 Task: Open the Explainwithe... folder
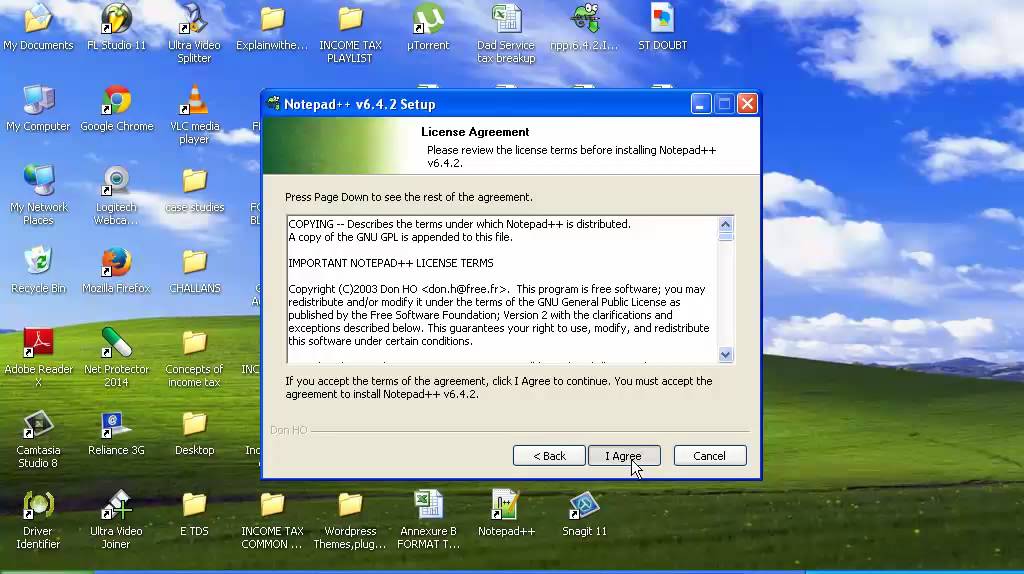click(272, 26)
